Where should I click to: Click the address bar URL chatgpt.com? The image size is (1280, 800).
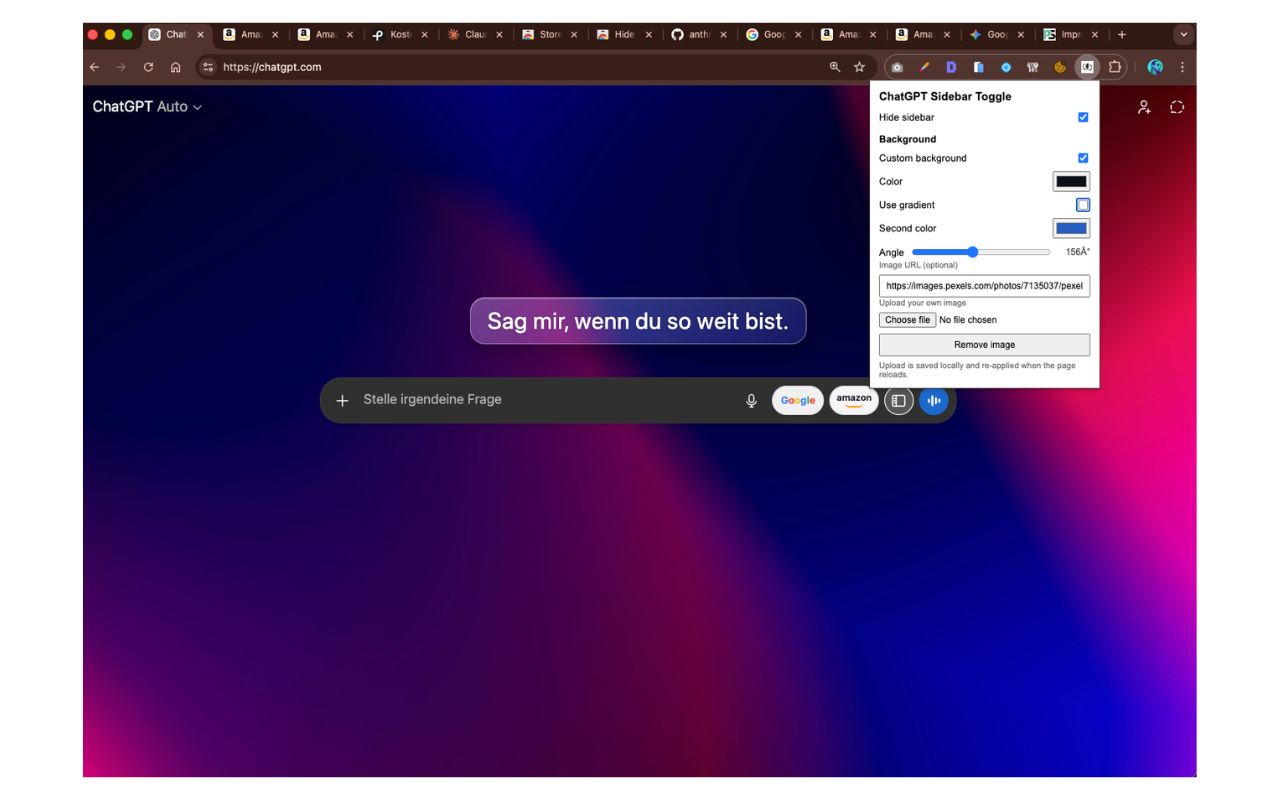coord(272,67)
